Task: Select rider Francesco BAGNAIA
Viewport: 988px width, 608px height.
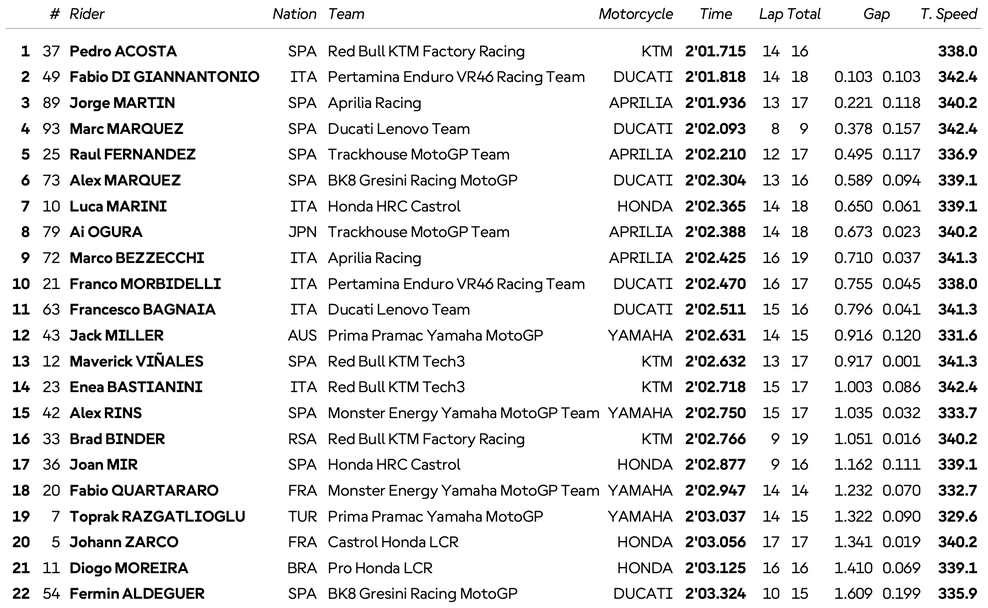Action: 142,310
